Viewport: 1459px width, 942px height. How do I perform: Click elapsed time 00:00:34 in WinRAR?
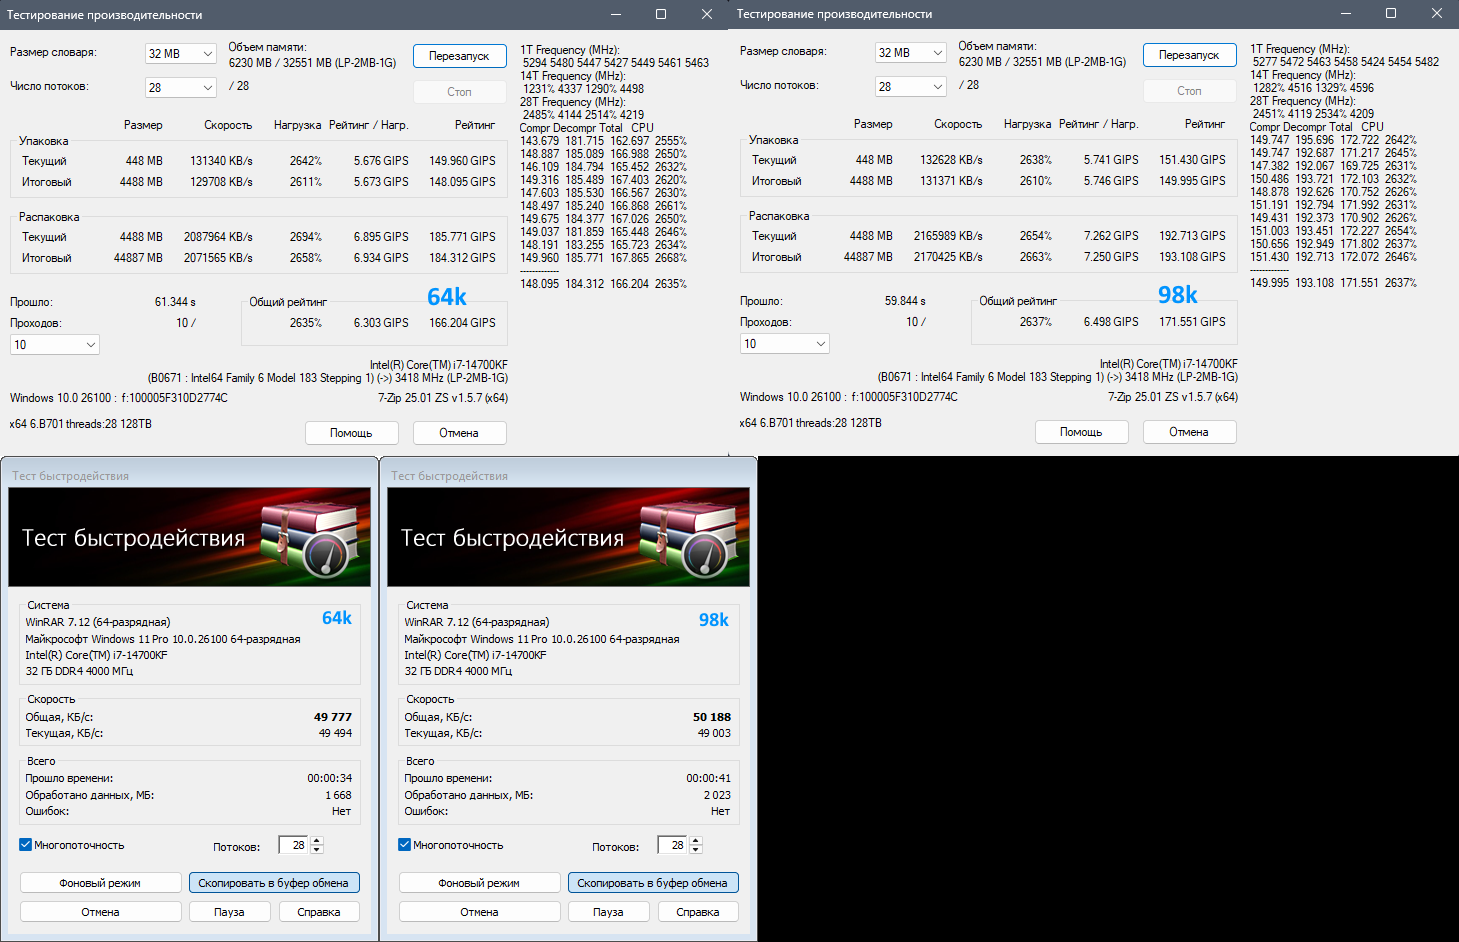click(330, 778)
